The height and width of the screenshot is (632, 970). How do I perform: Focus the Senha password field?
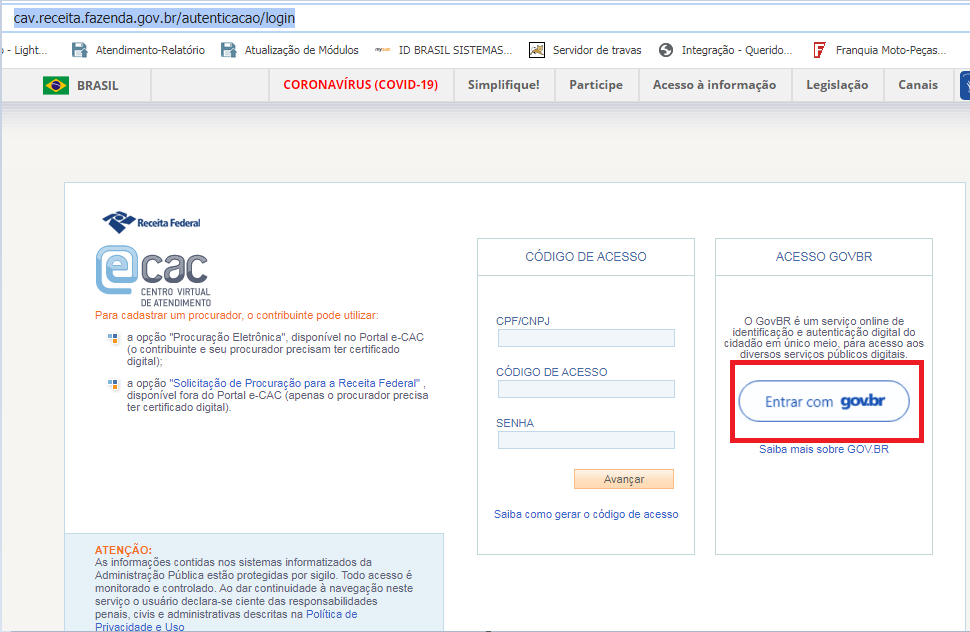[586, 440]
